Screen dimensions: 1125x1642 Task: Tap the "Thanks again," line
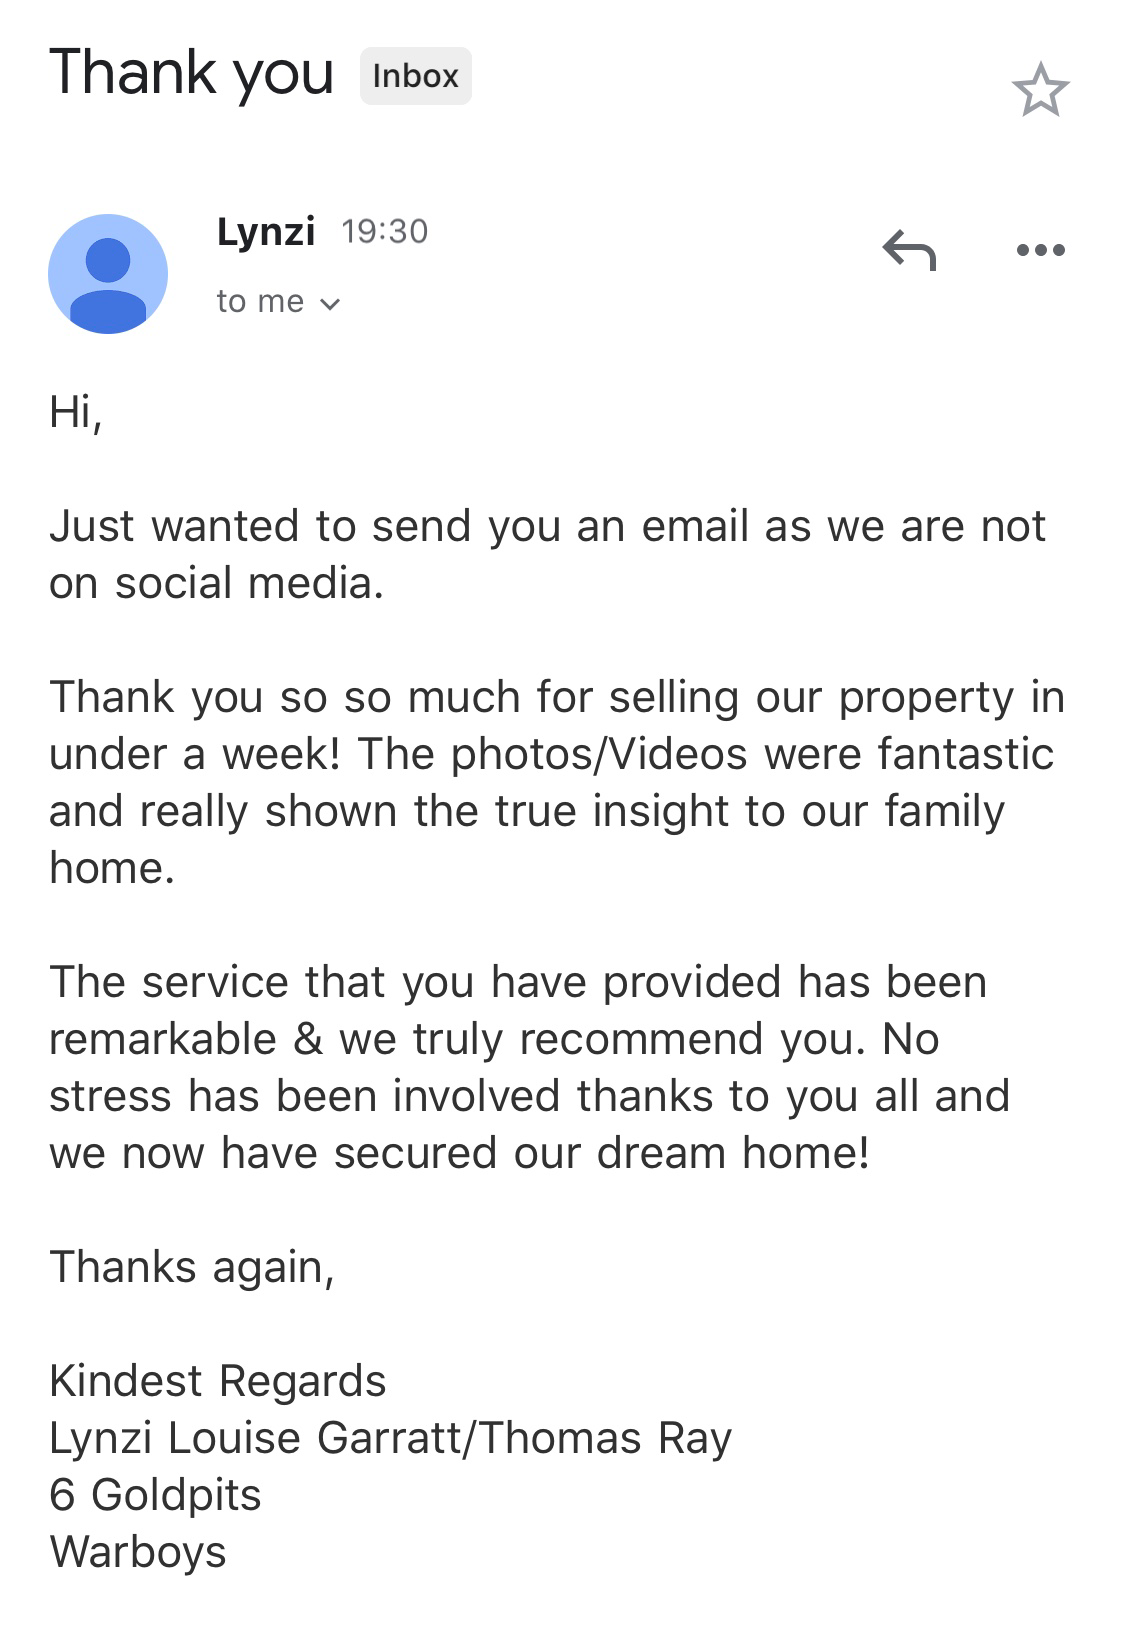(x=191, y=1267)
